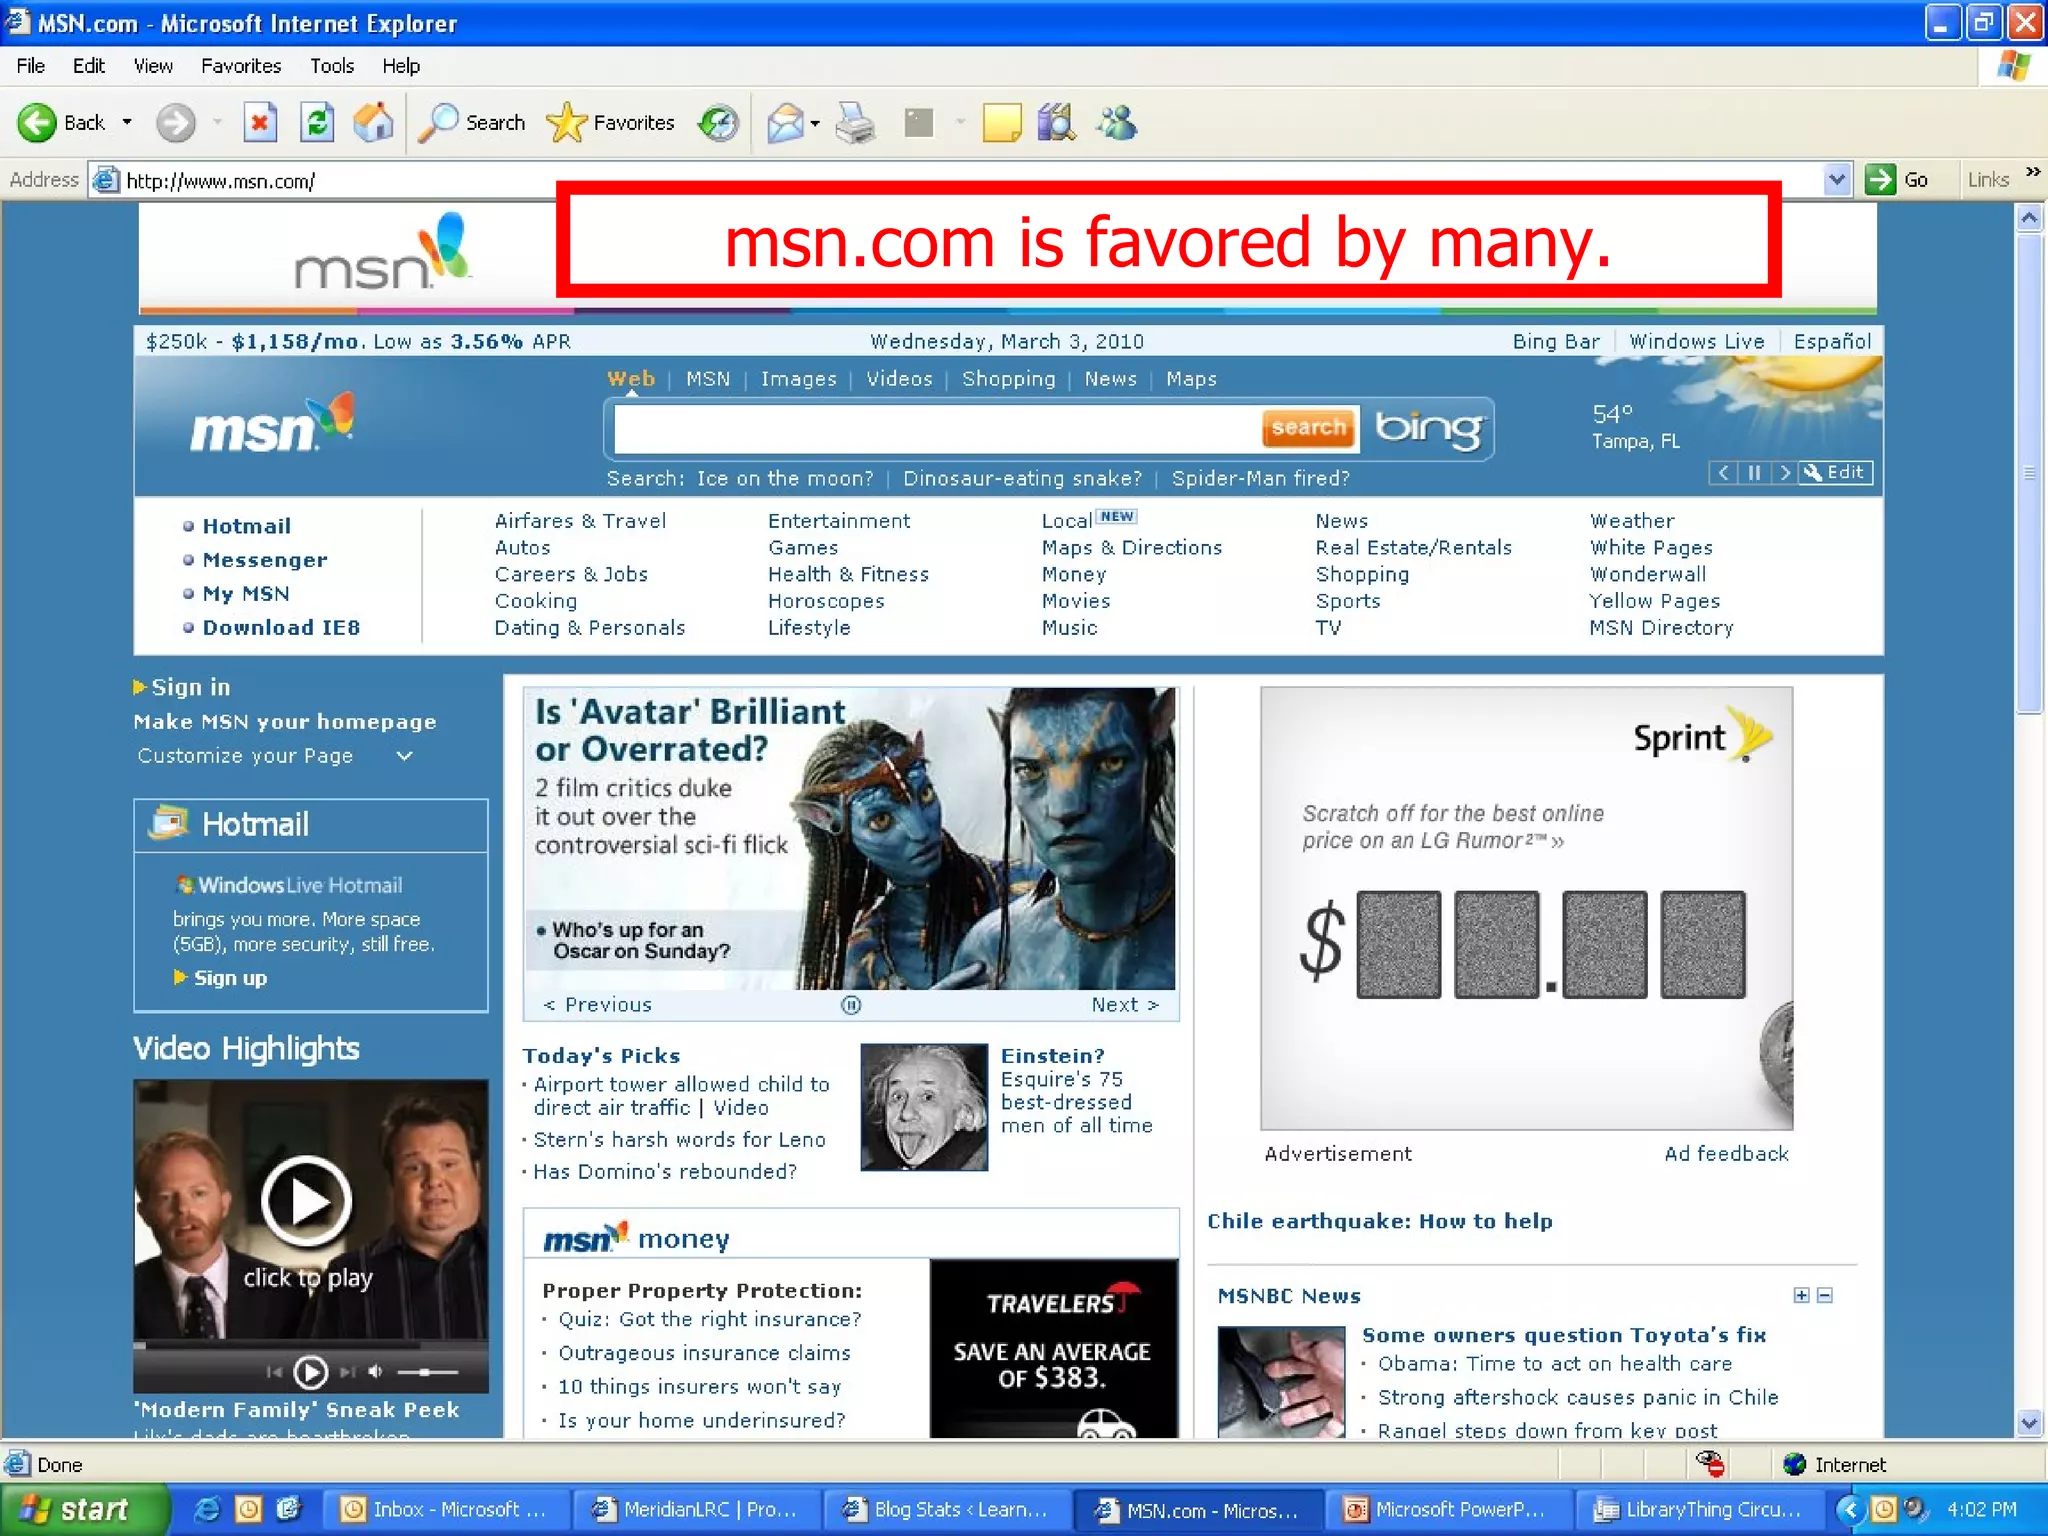The height and width of the screenshot is (1536, 2048).
Task: Open the Search toolbar button
Action: click(x=471, y=123)
